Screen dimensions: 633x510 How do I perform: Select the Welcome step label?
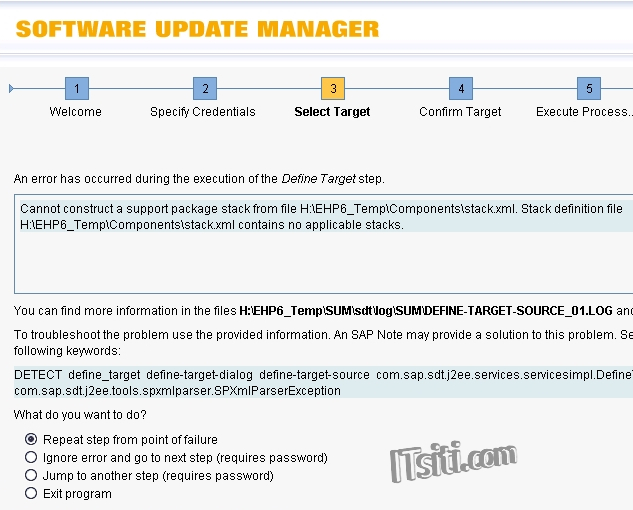click(x=75, y=112)
